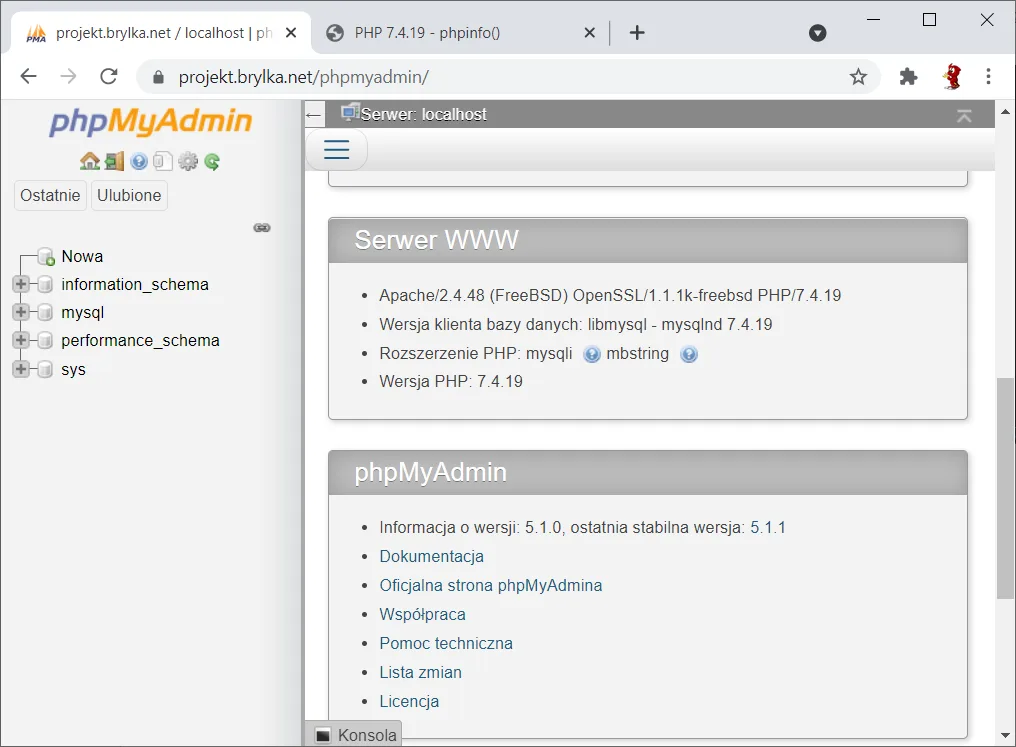Expand the sys database tree

pos(21,369)
